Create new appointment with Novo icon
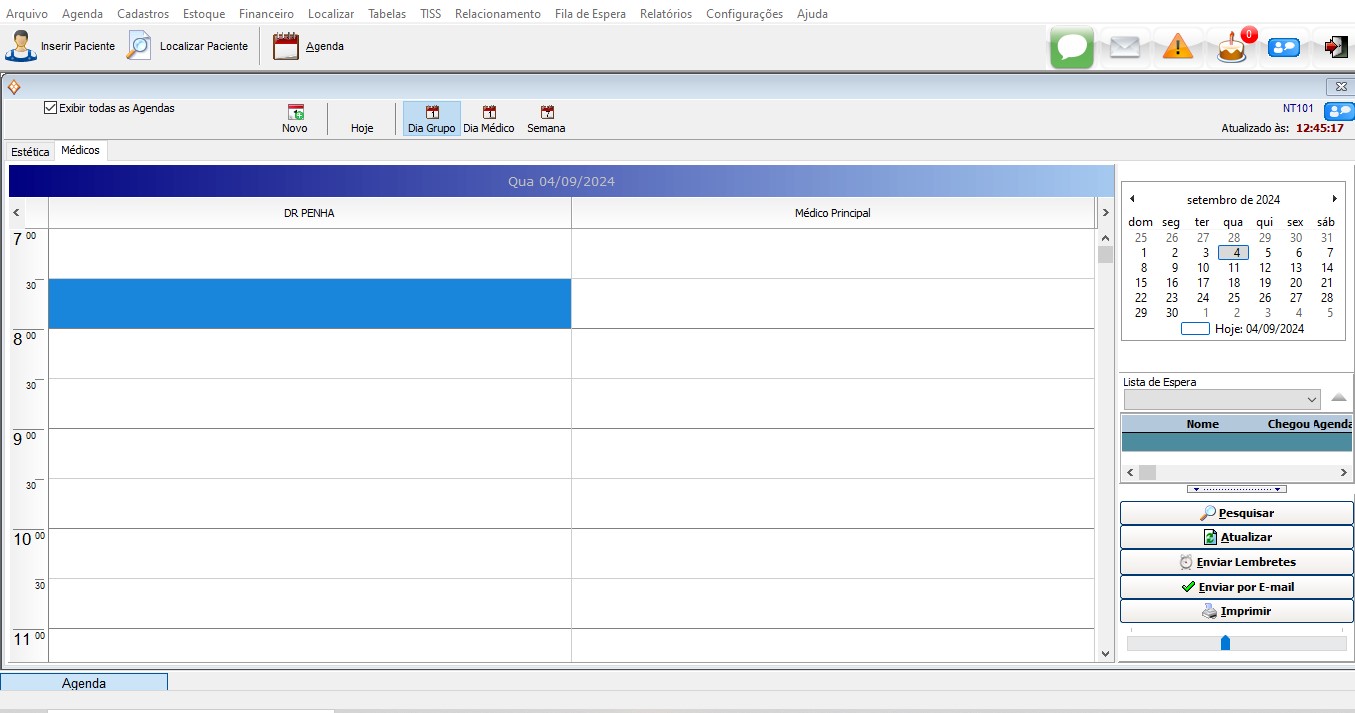 295,113
